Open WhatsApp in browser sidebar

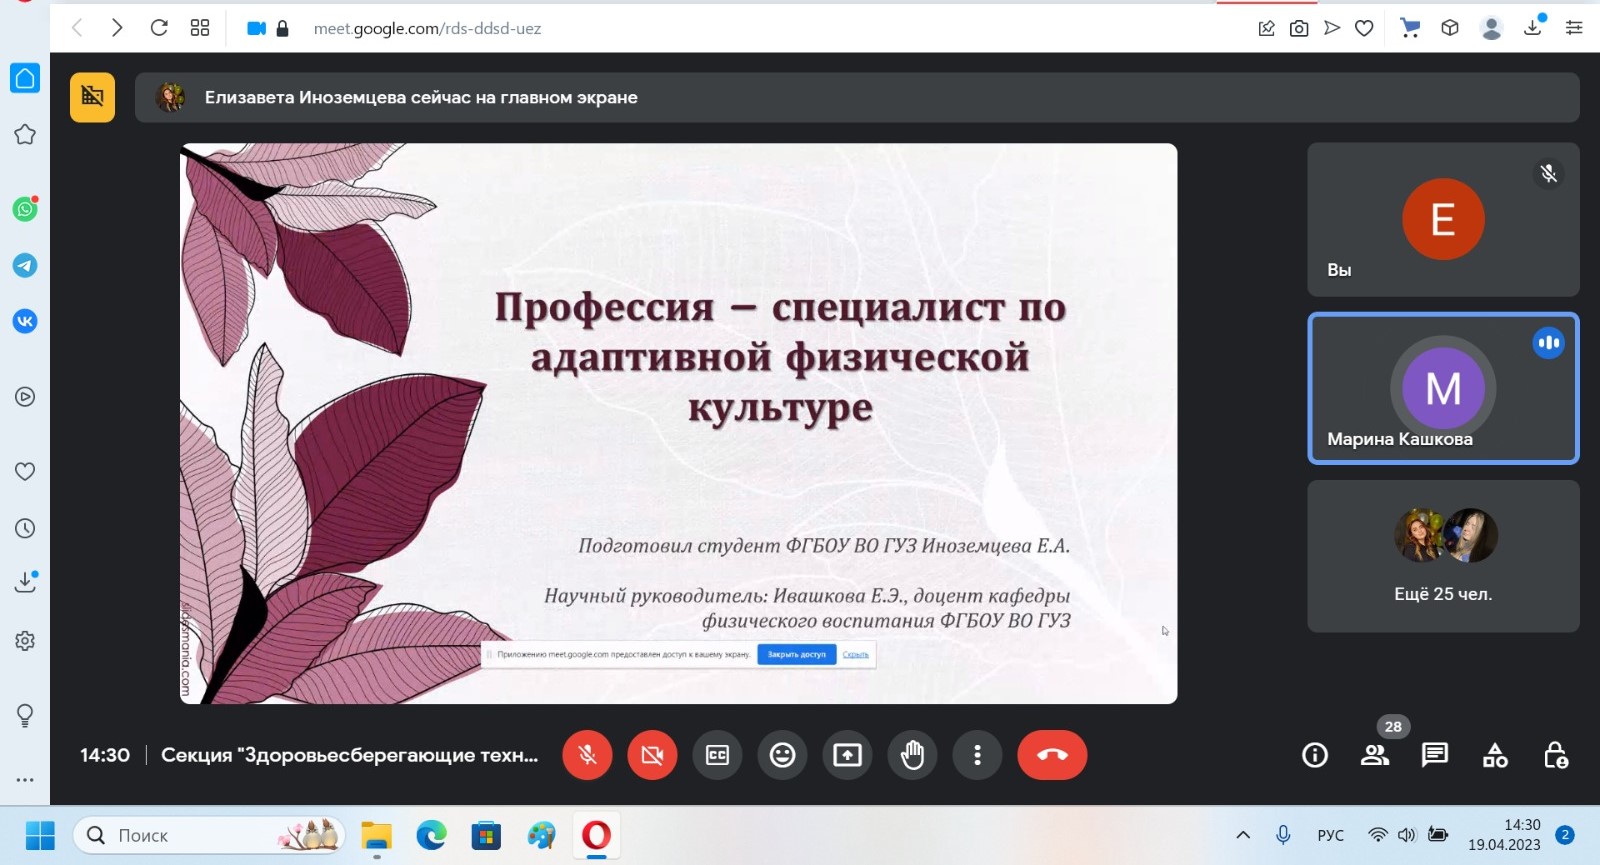tap(25, 208)
